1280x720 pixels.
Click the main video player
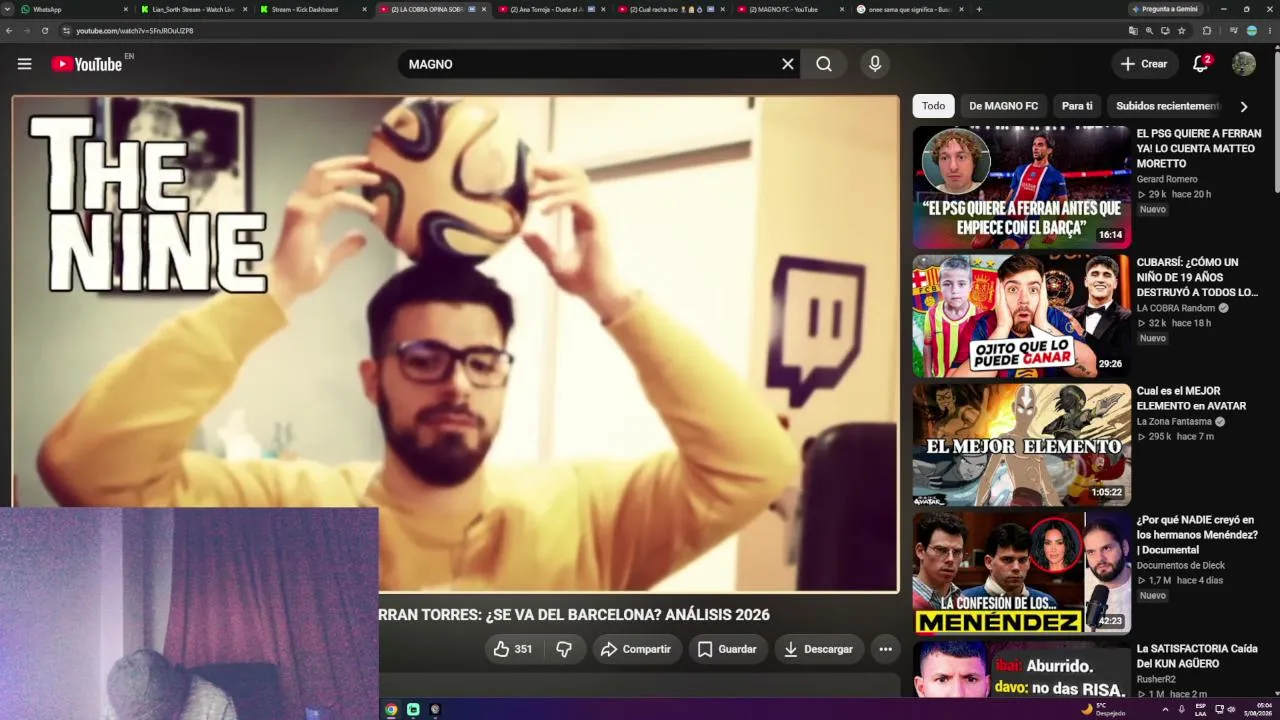click(x=455, y=344)
